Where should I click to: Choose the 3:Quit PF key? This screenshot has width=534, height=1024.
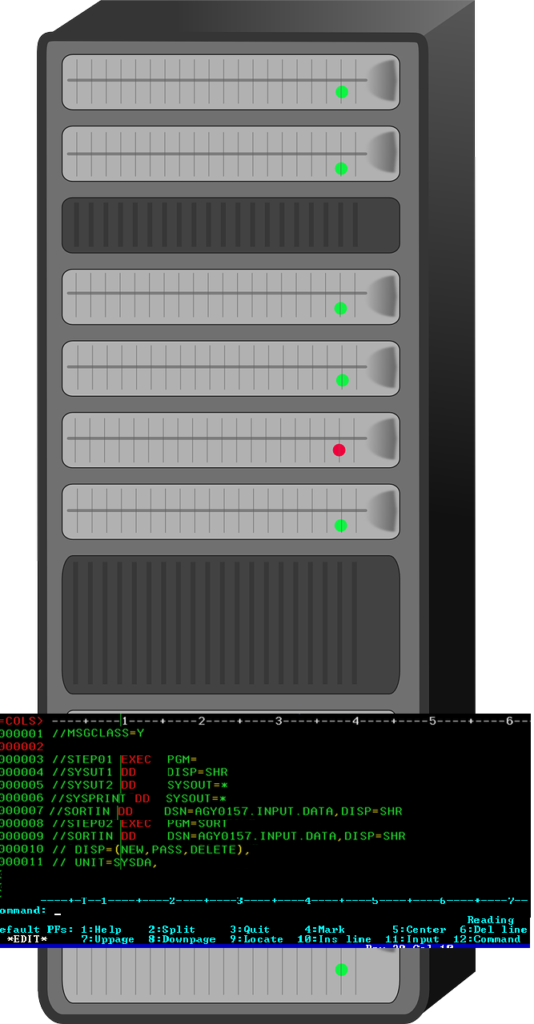(x=249, y=929)
